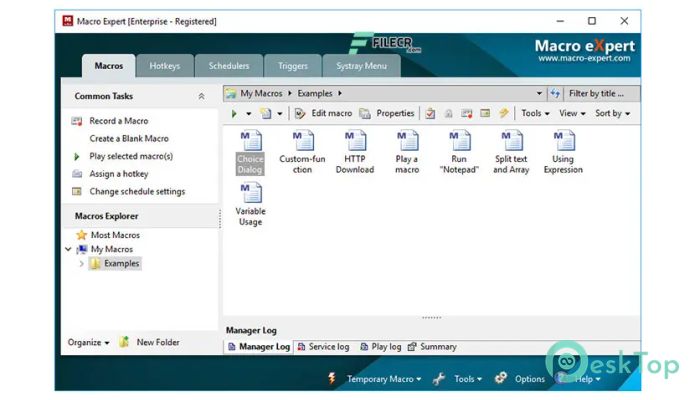Switch to the Macros tab
This screenshot has height=400, width=700.
pos(108,66)
